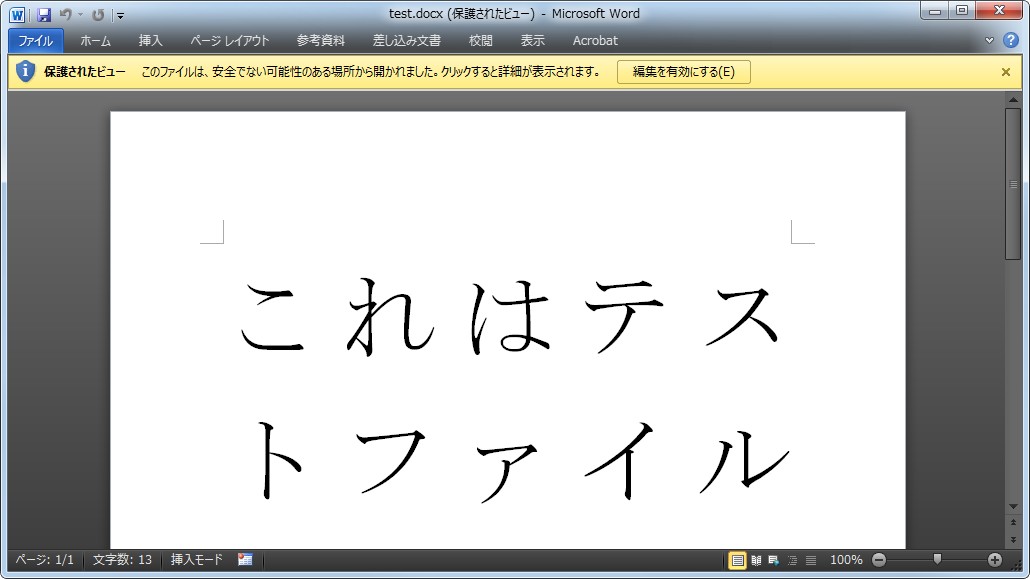Close the yellow Protected View message bar
The image size is (1030, 579).
1006,72
